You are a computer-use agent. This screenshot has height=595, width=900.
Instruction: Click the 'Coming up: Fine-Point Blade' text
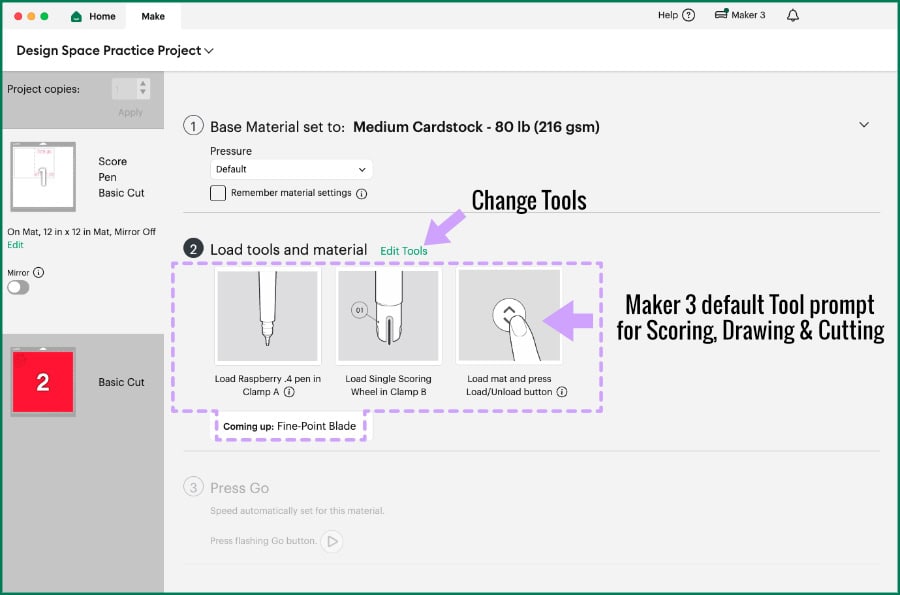click(x=290, y=426)
